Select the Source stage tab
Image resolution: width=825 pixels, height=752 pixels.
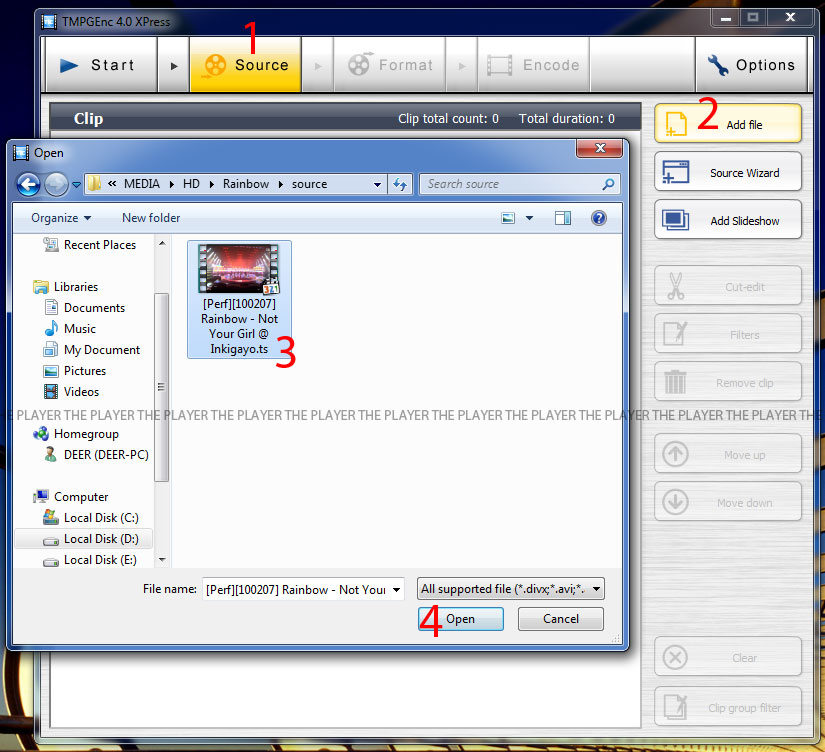point(246,65)
